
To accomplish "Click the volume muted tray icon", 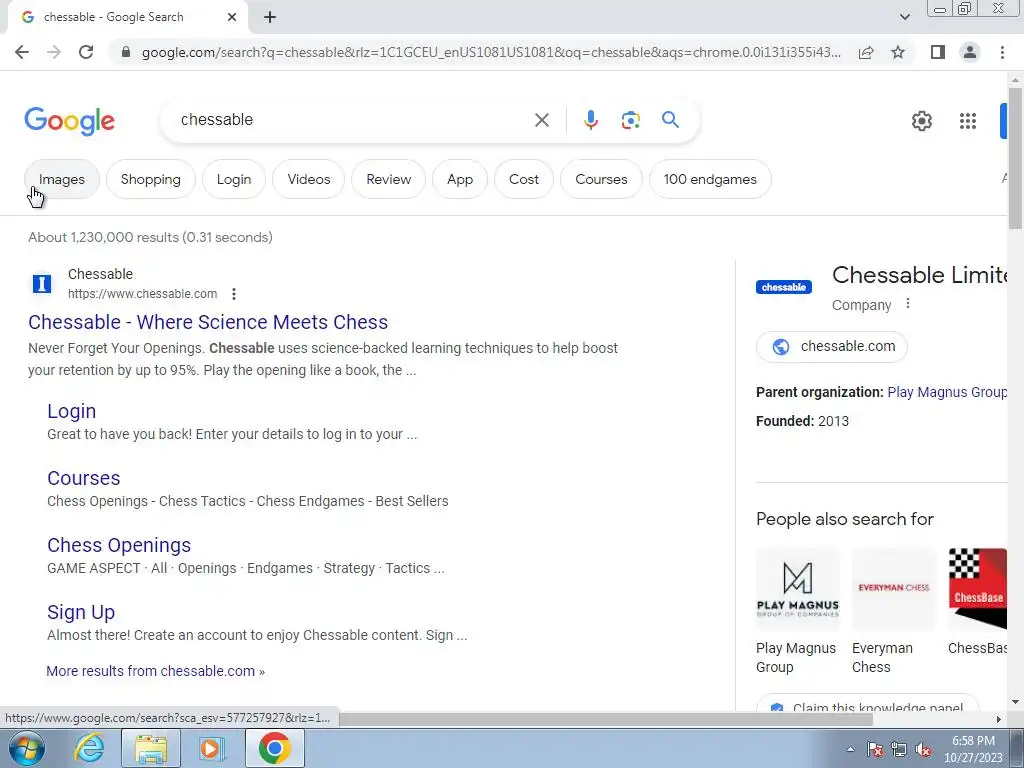I will pyautogui.click(x=923, y=750).
